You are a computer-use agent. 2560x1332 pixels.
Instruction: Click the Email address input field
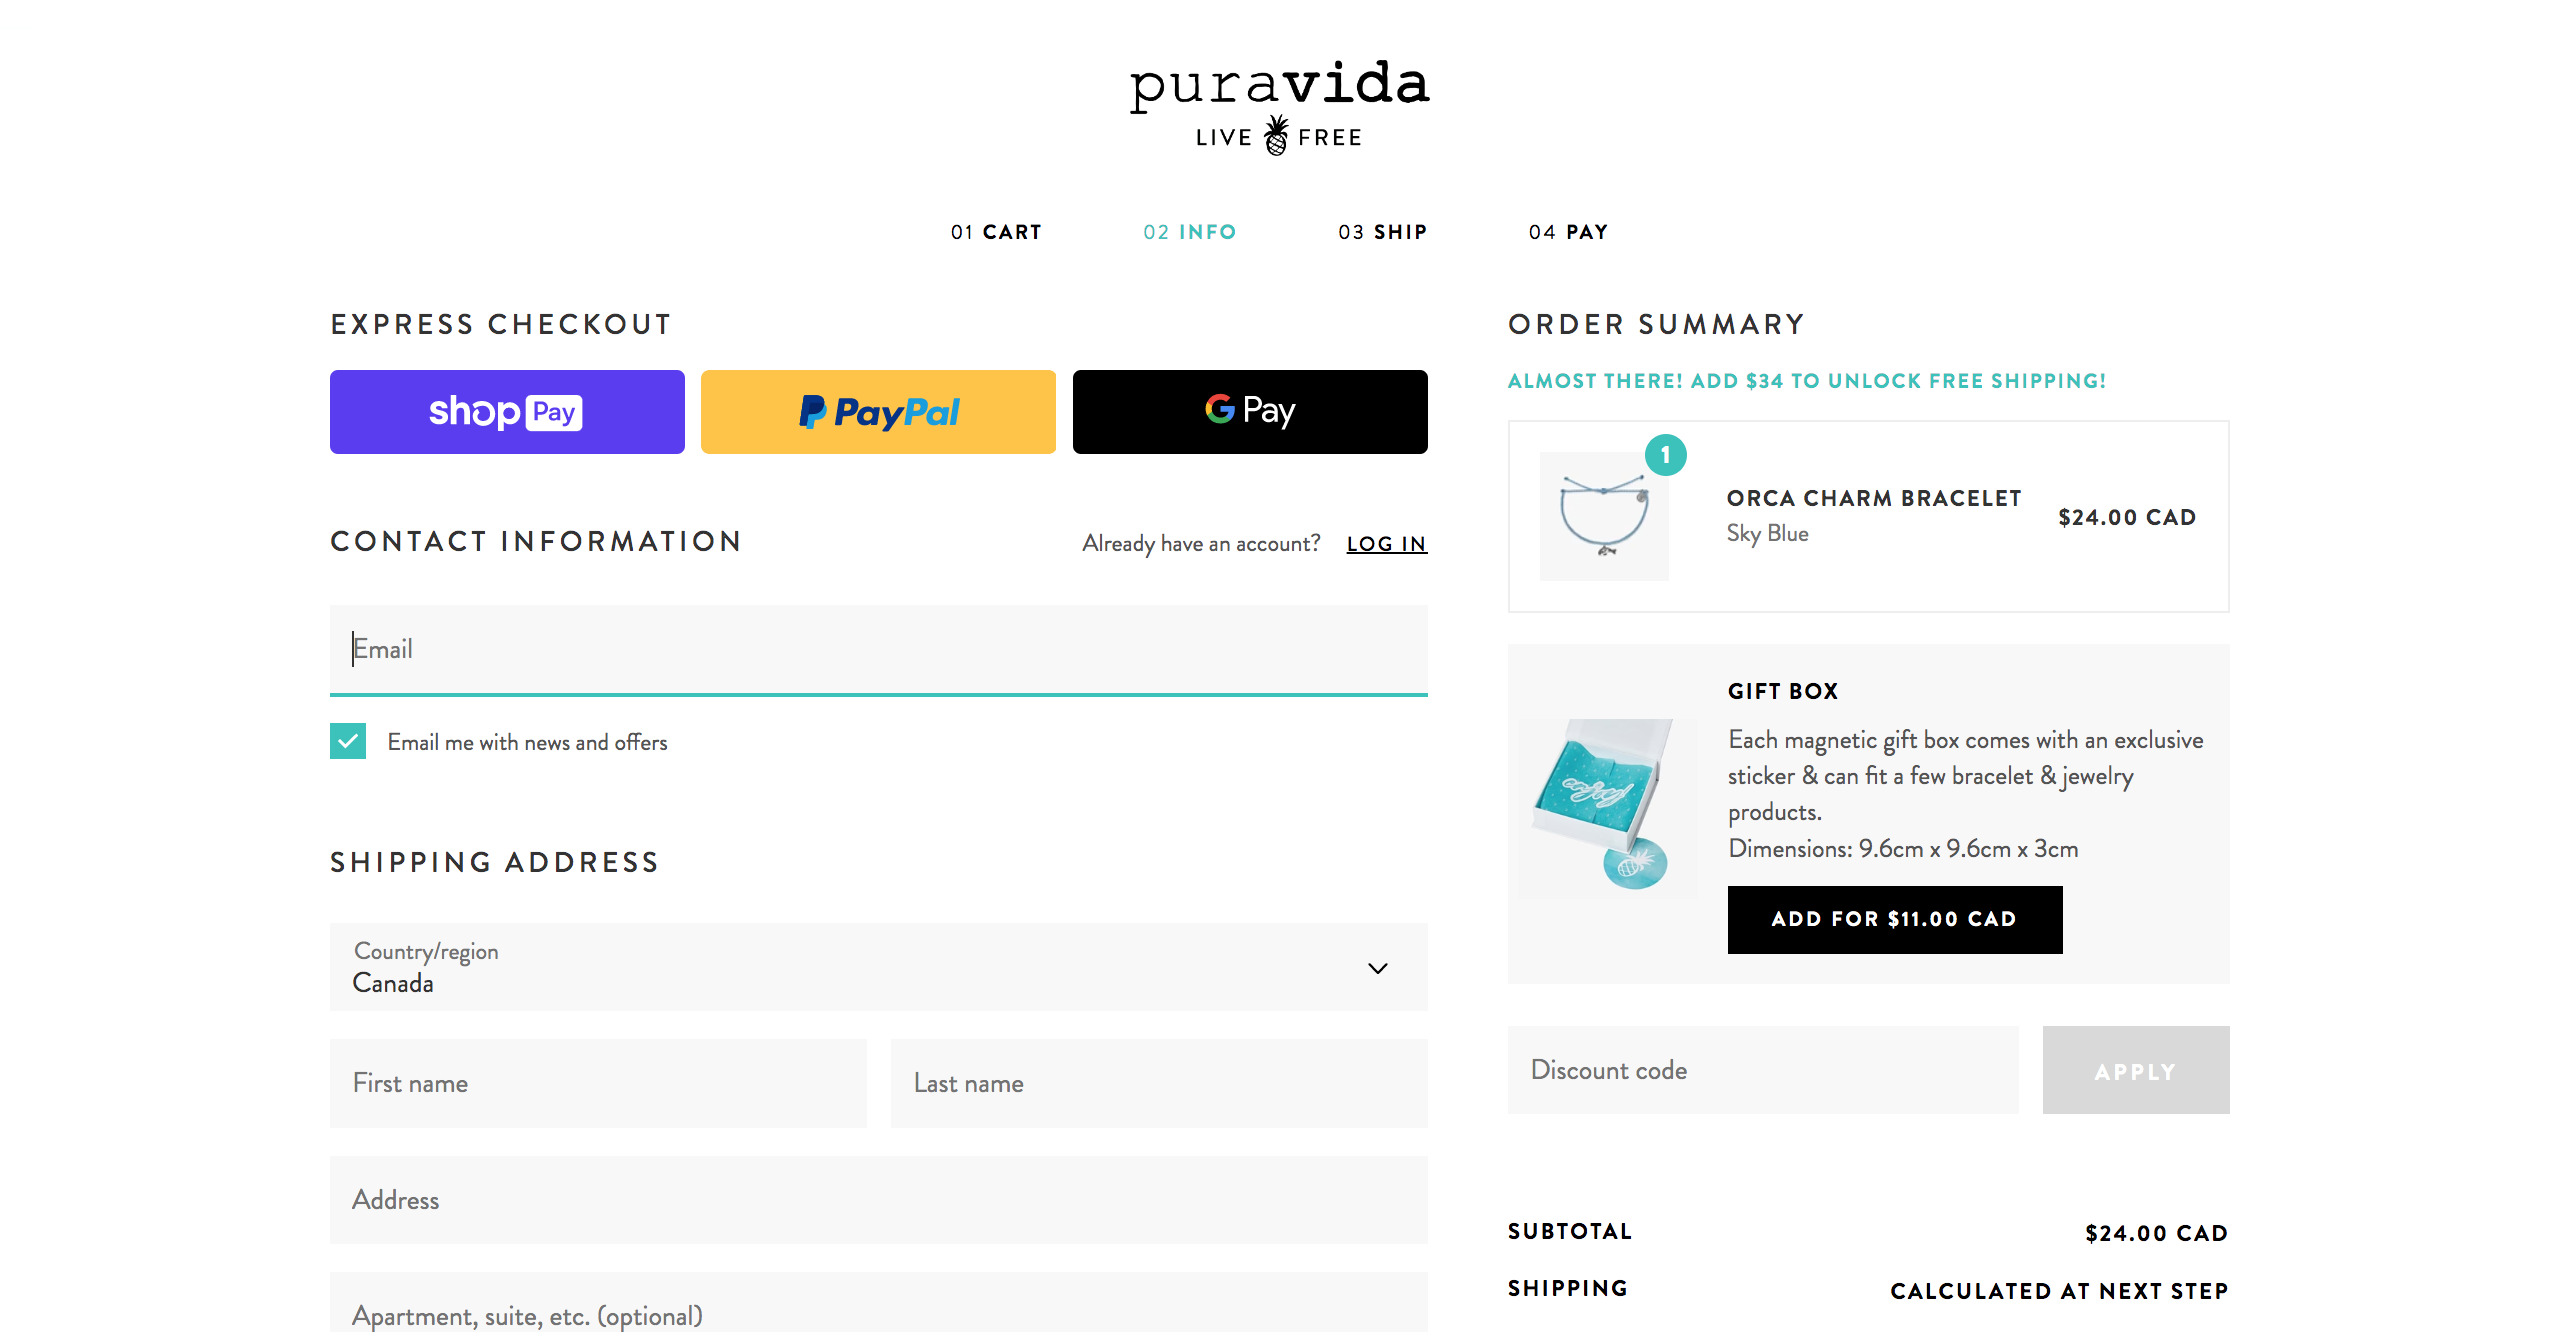[x=879, y=648]
